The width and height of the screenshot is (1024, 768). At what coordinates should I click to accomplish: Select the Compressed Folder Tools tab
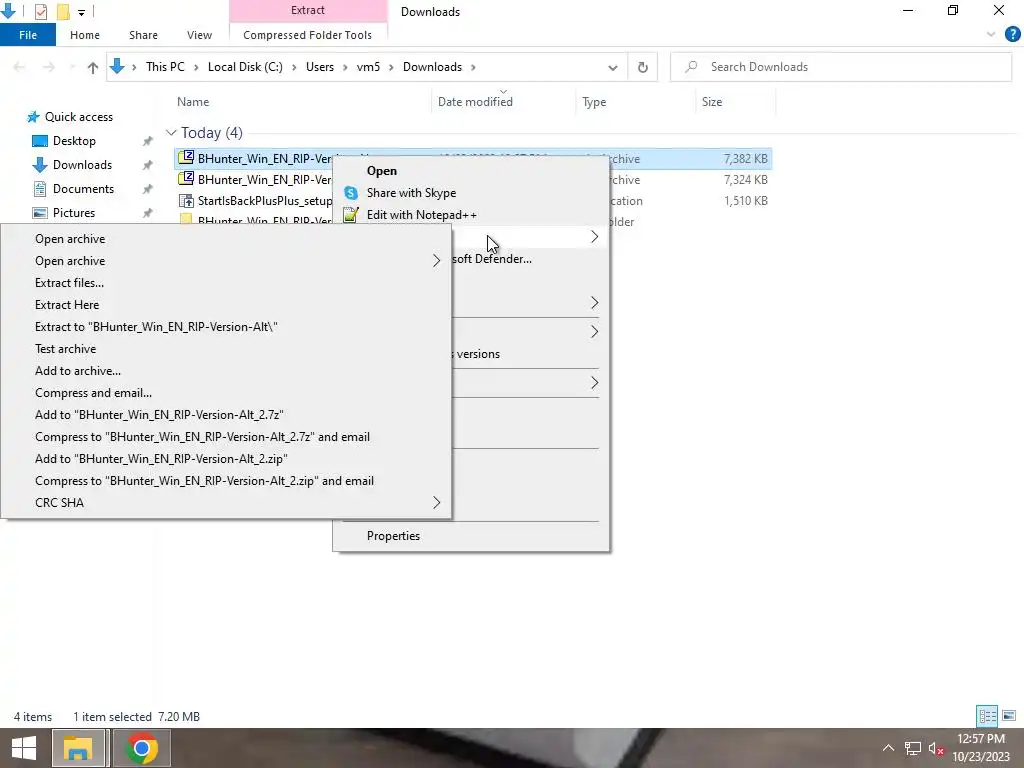[x=308, y=35]
